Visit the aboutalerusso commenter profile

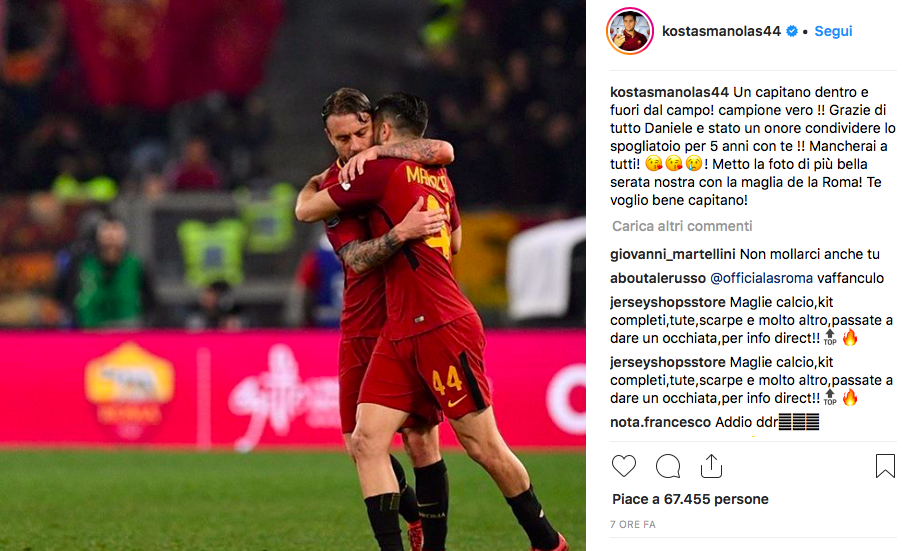coord(658,279)
